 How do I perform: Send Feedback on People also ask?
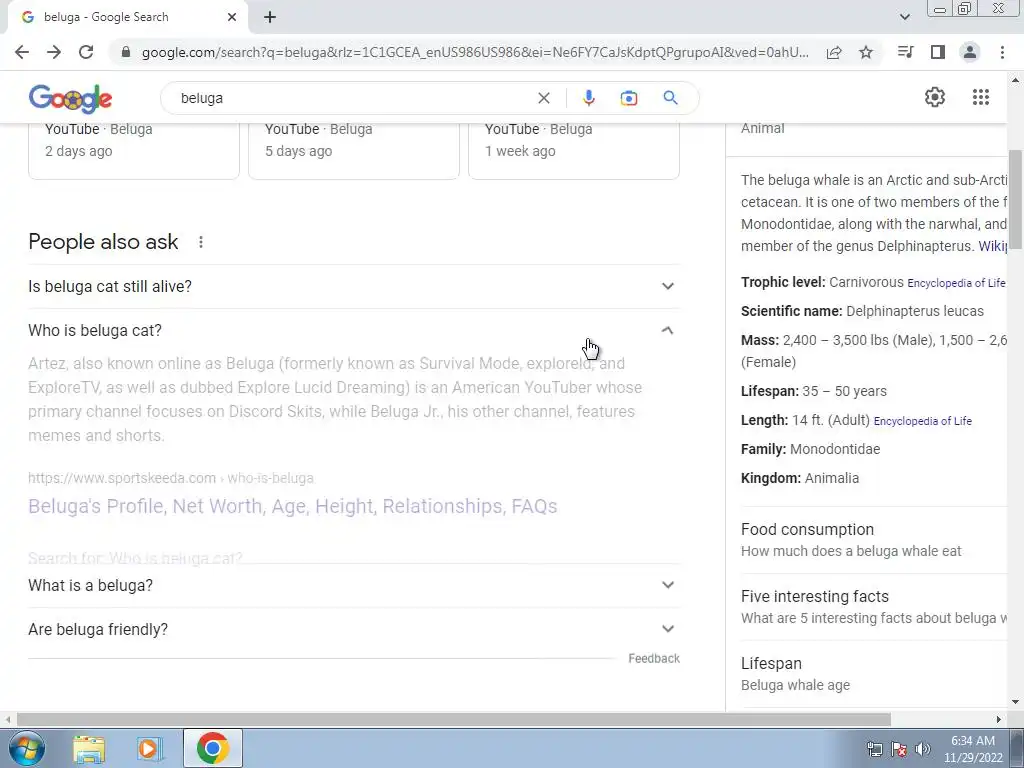[654, 658]
